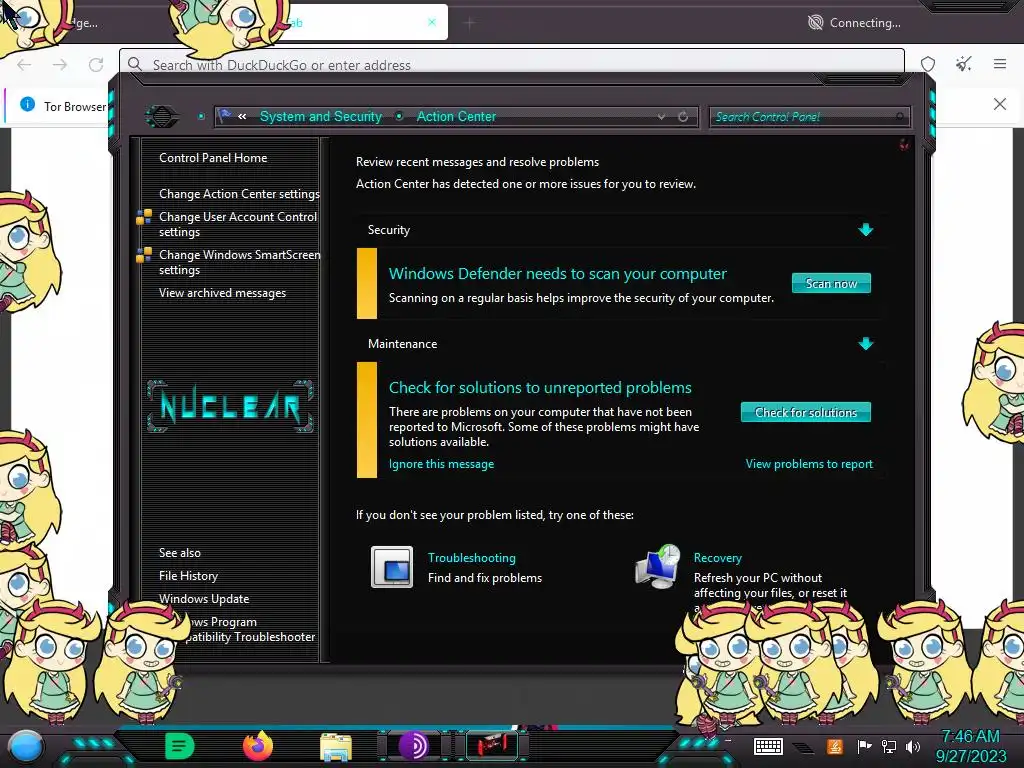
Task: Open Change Windows SmartScreen settings
Action: (x=239, y=262)
